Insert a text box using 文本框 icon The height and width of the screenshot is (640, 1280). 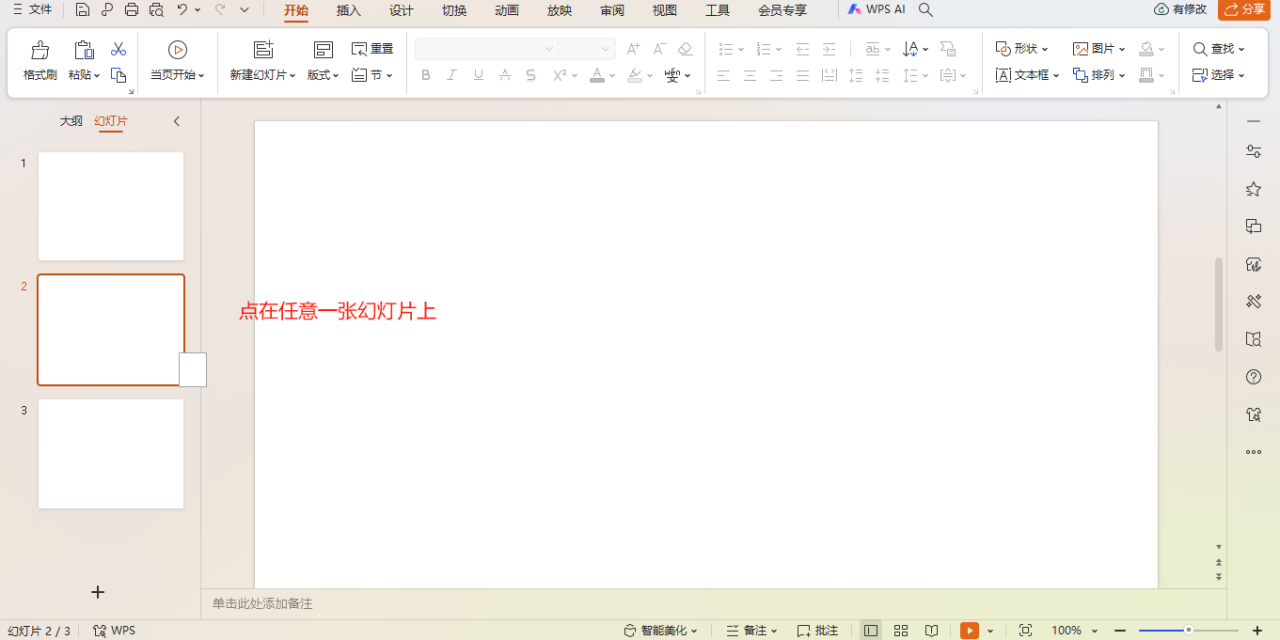pos(1021,74)
